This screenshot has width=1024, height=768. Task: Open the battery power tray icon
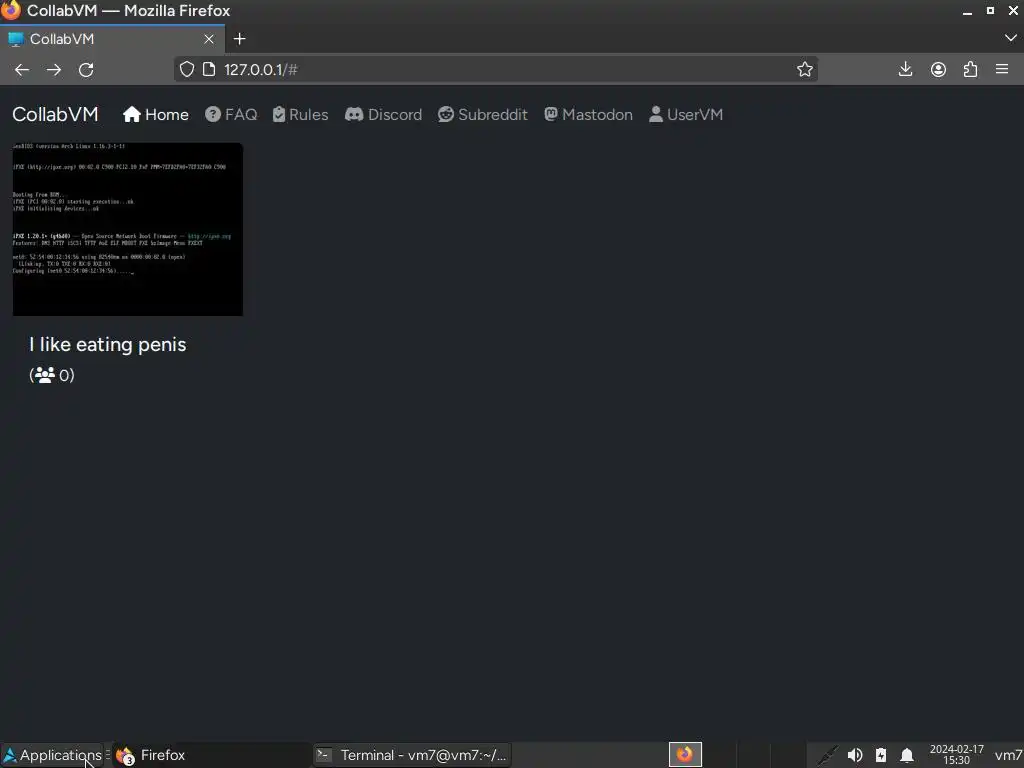[881, 755]
